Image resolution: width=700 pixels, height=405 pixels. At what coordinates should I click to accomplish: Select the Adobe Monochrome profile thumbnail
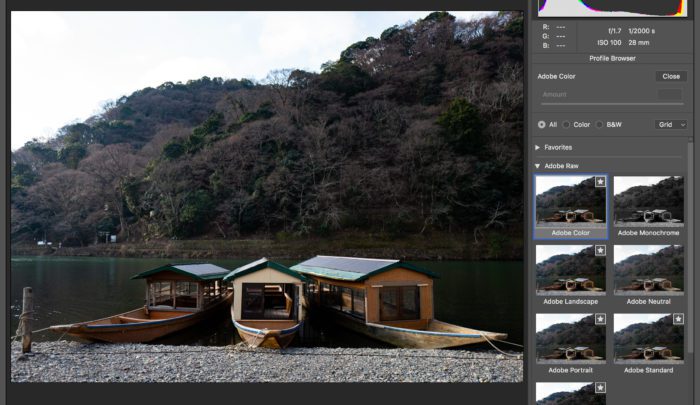click(x=648, y=200)
